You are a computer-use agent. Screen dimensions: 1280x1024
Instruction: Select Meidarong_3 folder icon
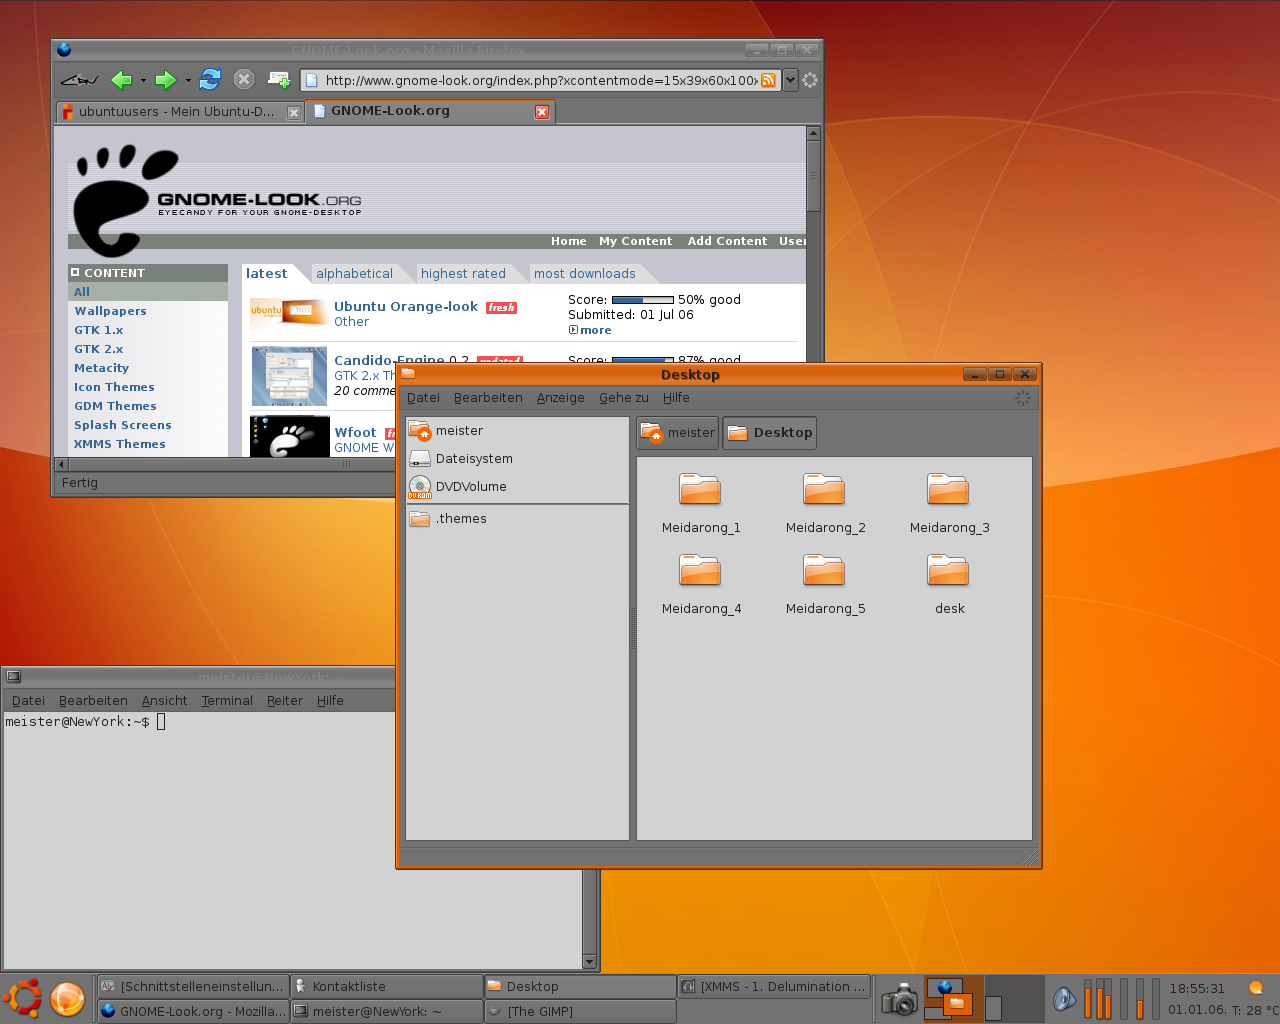point(948,489)
